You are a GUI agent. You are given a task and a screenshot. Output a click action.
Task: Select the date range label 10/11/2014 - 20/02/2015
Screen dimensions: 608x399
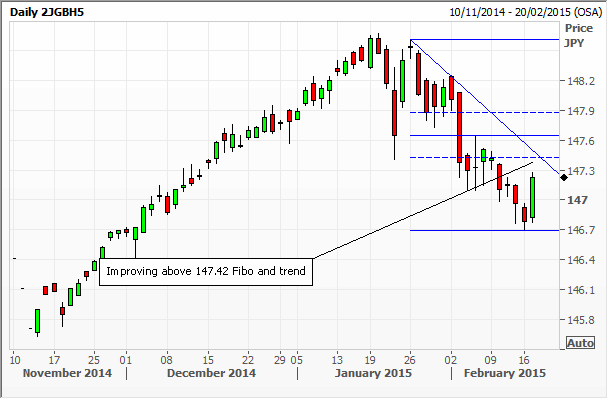coord(525,12)
